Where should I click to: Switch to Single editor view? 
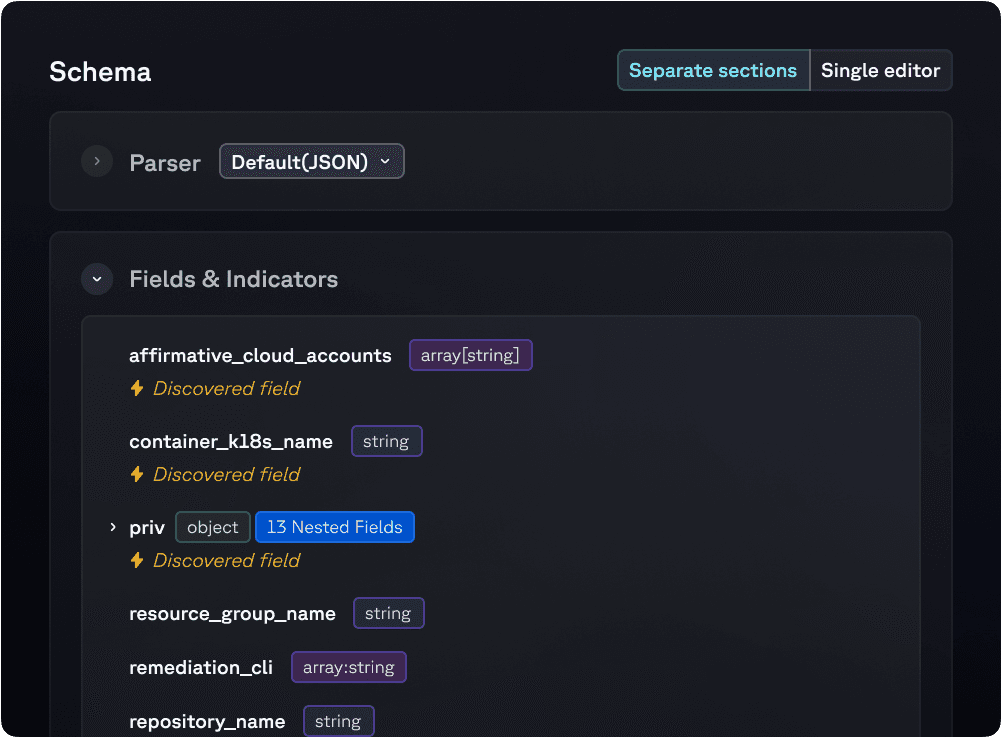click(x=880, y=70)
